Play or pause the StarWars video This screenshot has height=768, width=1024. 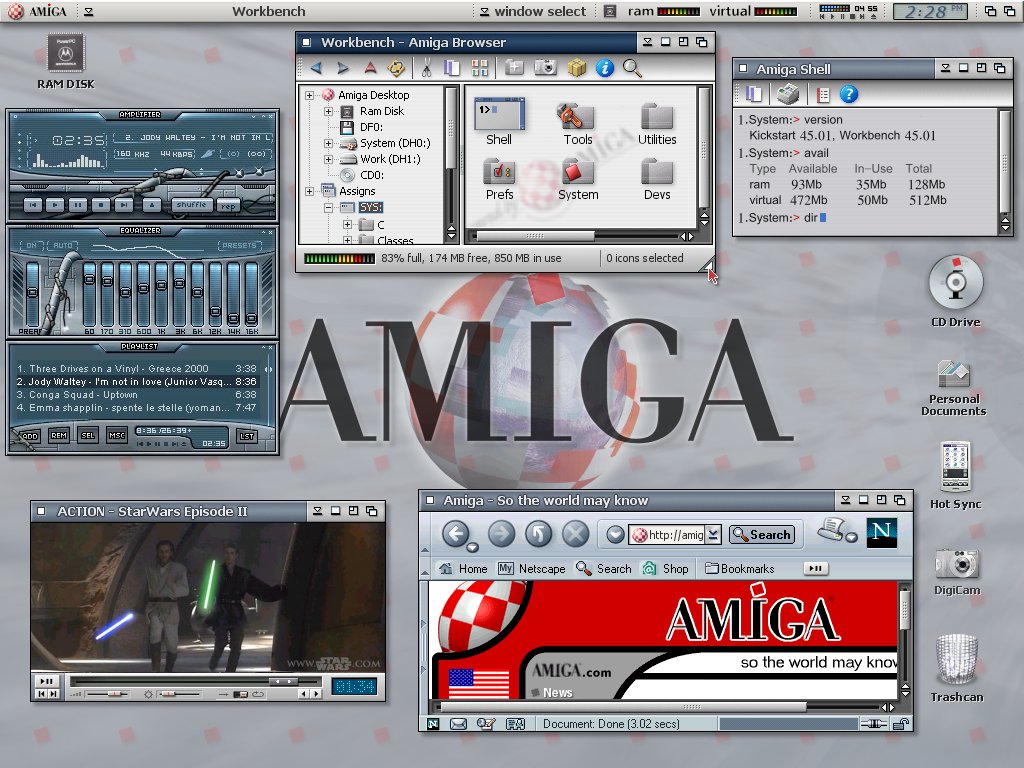tap(46, 681)
